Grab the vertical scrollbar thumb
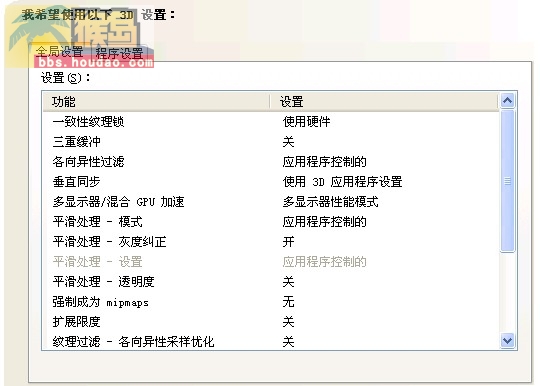 click(508, 181)
